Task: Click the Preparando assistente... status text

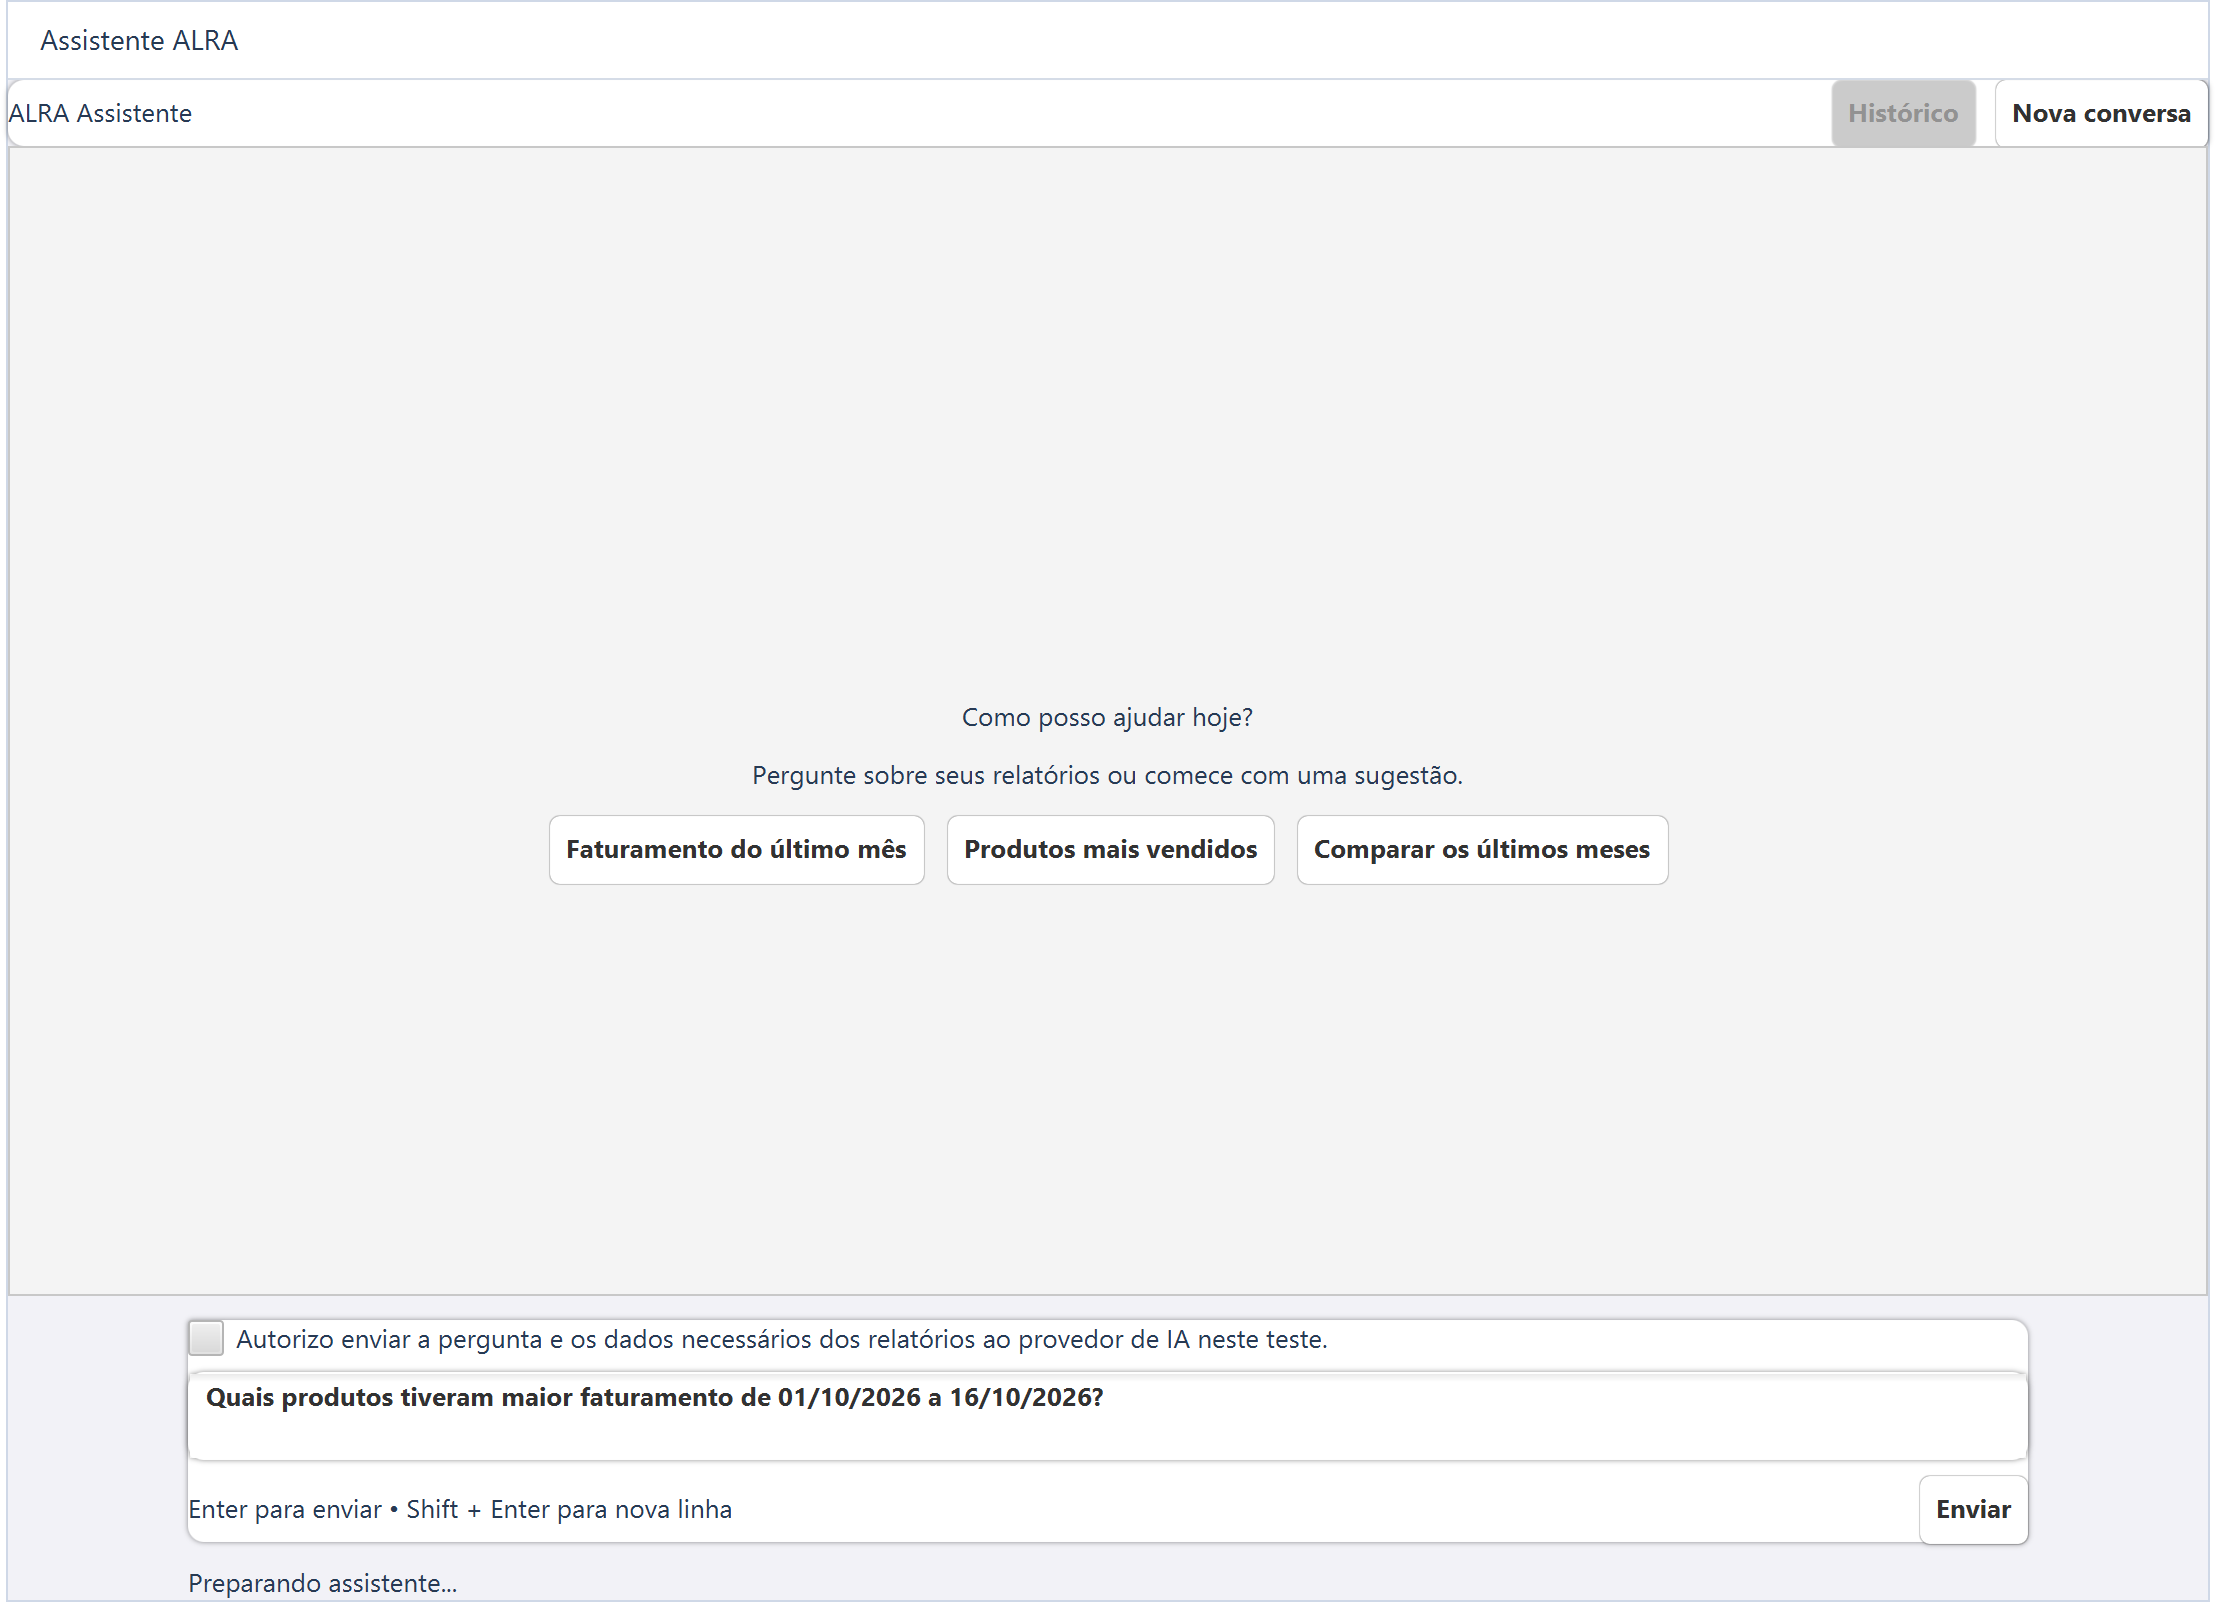Action: pos(322,1583)
